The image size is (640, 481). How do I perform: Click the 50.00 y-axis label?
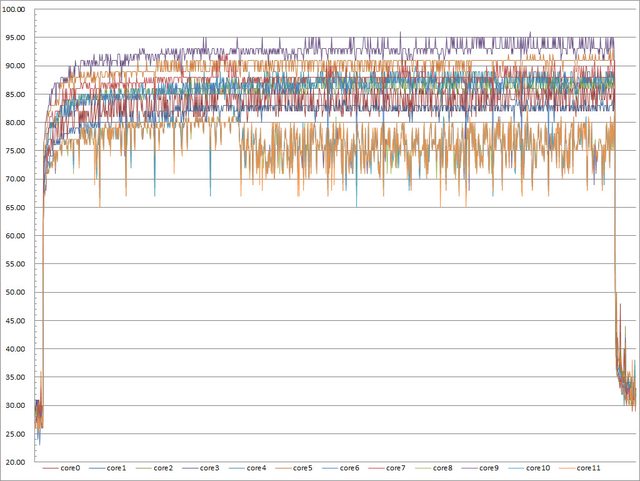tap(20, 293)
